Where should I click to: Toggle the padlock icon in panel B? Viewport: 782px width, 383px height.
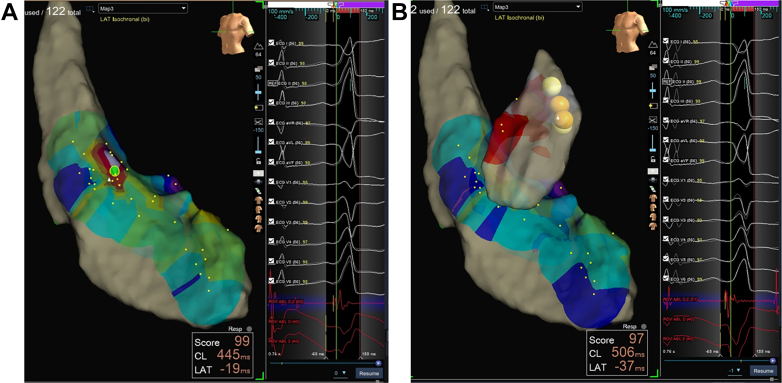coord(653,159)
